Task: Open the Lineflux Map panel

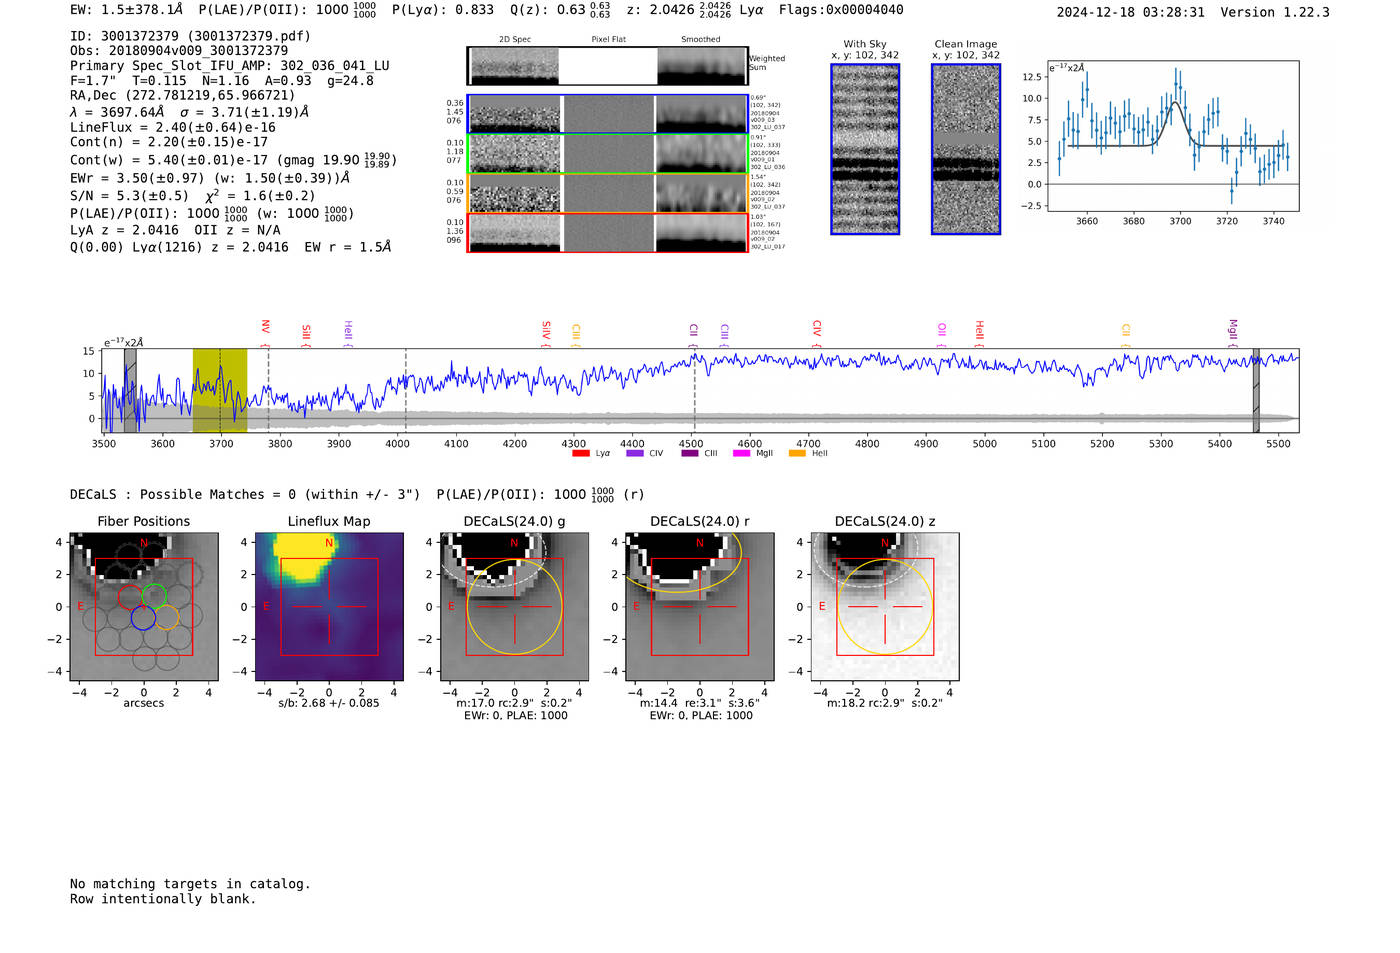Action: click(x=329, y=607)
